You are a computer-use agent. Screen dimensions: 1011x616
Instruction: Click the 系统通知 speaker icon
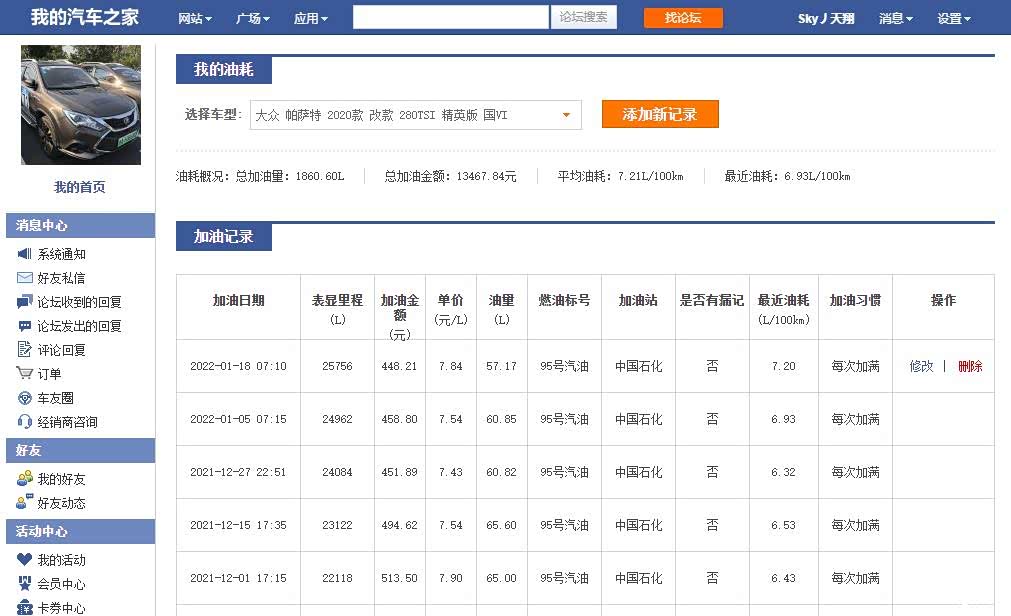[x=25, y=254]
